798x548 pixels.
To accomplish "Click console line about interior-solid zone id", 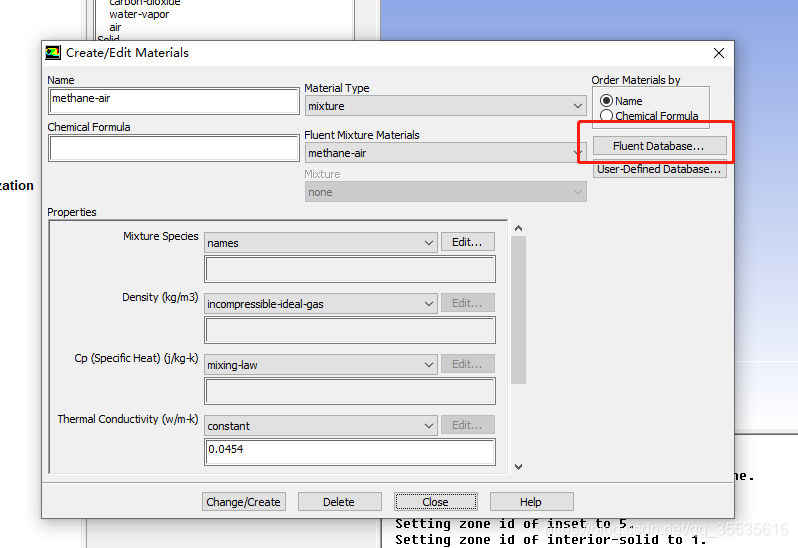I will coord(551,539).
